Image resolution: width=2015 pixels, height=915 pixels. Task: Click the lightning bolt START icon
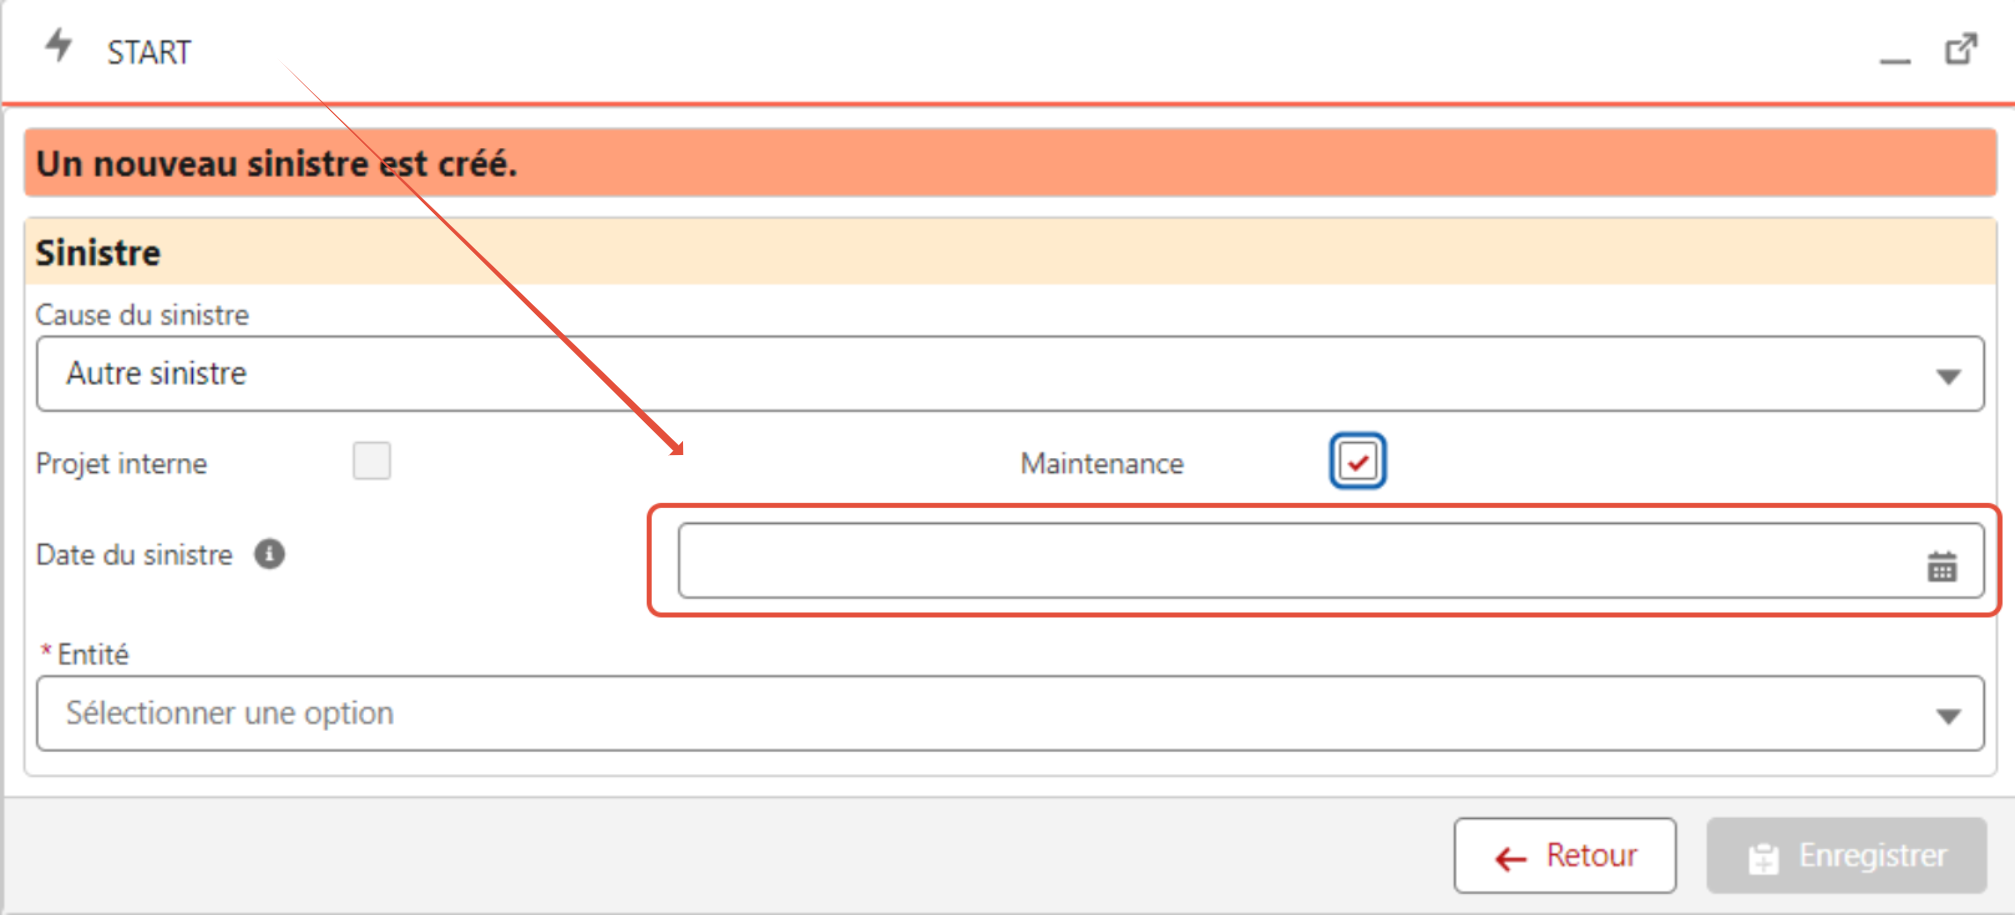click(60, 47)
